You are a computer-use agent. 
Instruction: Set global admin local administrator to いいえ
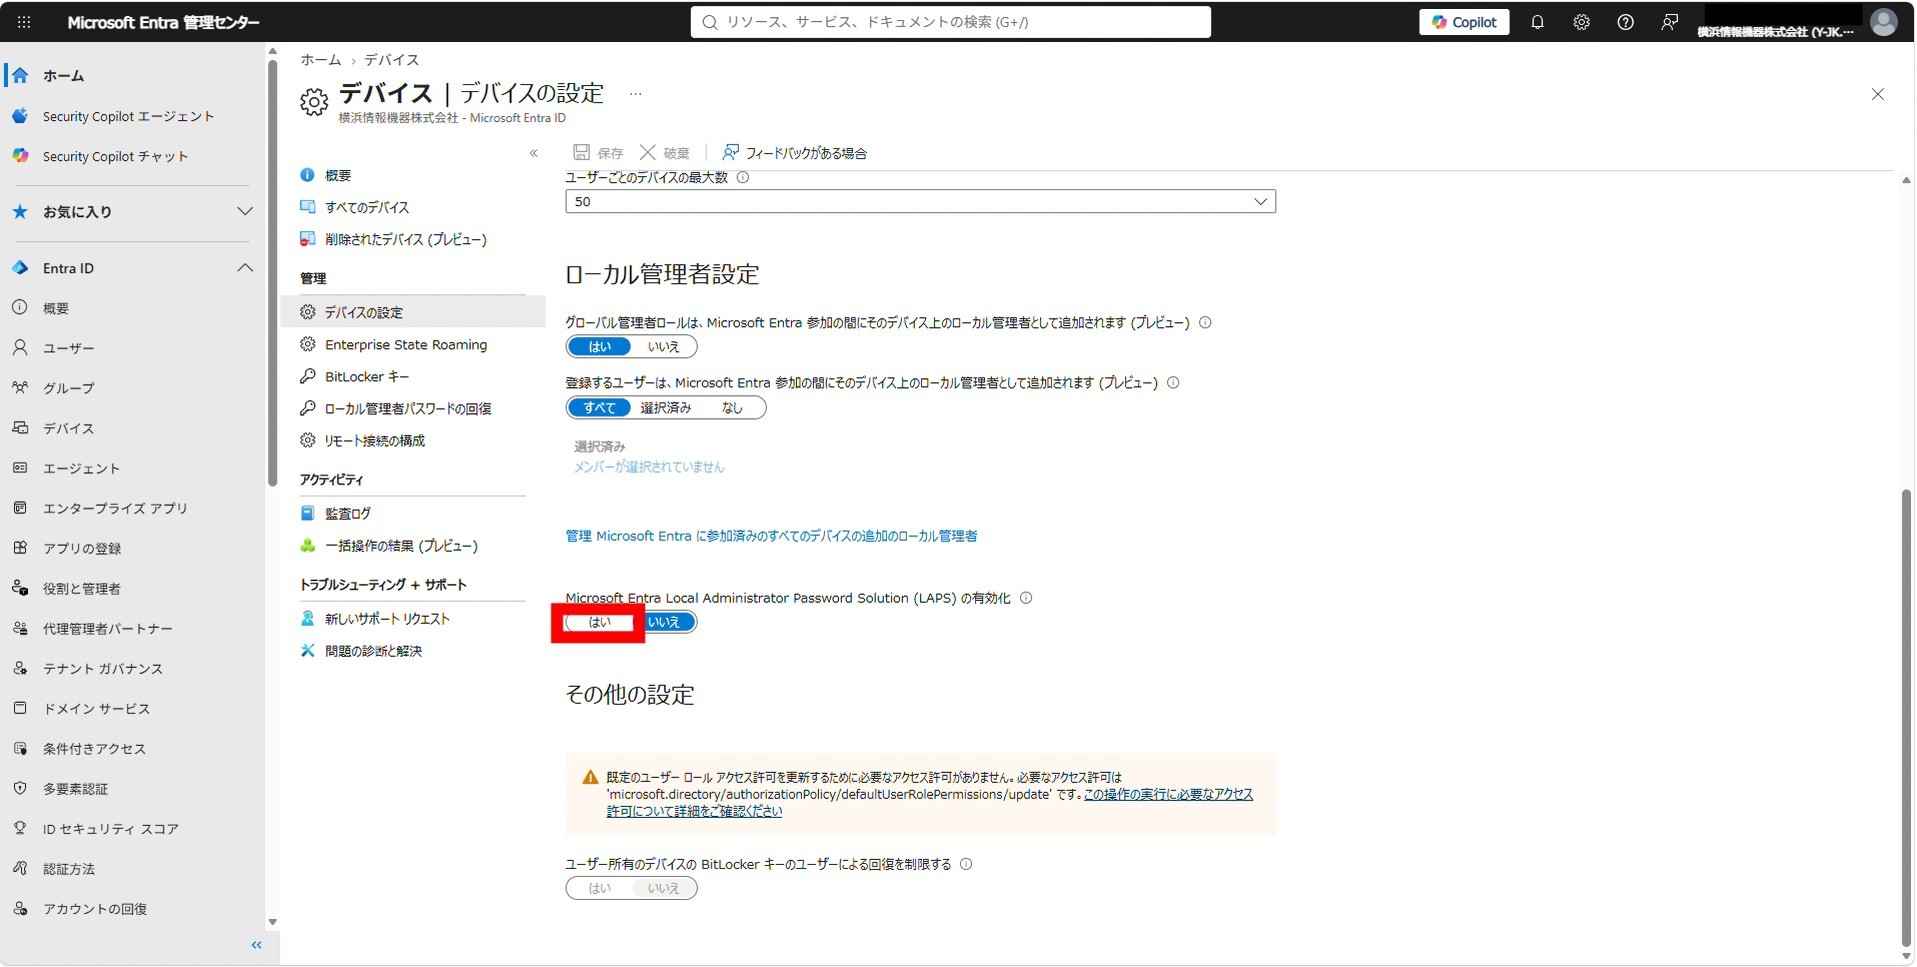[x=663, y=347]
